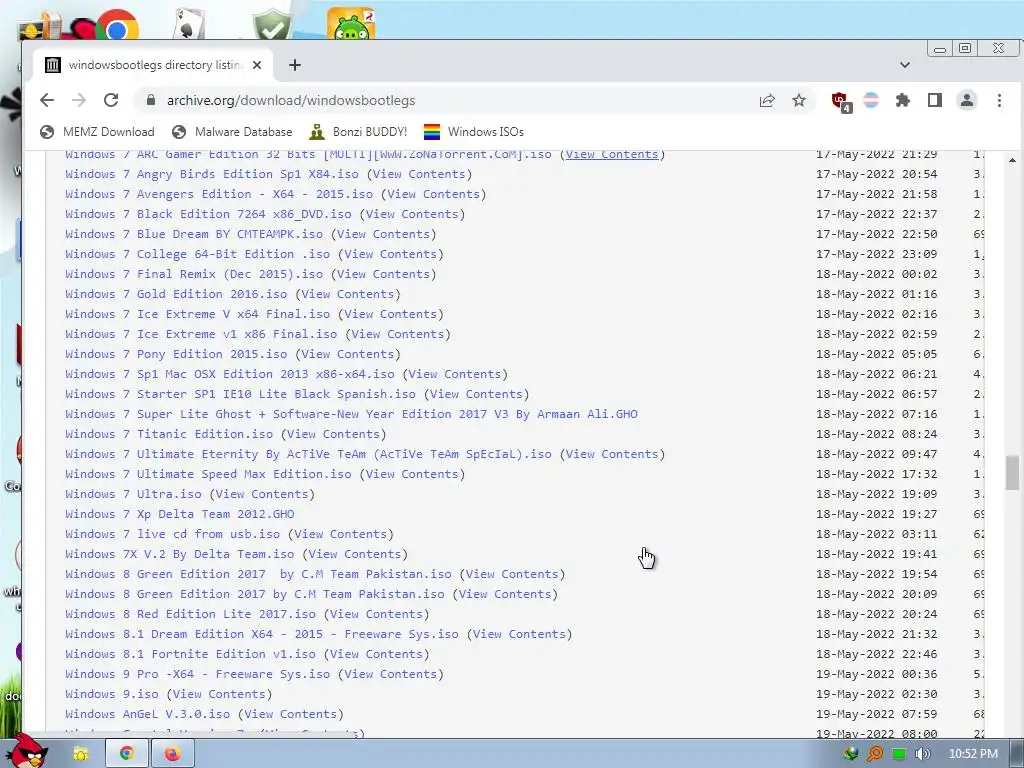Image resolution: width=1024 pixels, height=768 pixels.
Task: Open Windows 9 Pro -X64 - Freeware Sys.iso
Action: [x=198, y=675]
